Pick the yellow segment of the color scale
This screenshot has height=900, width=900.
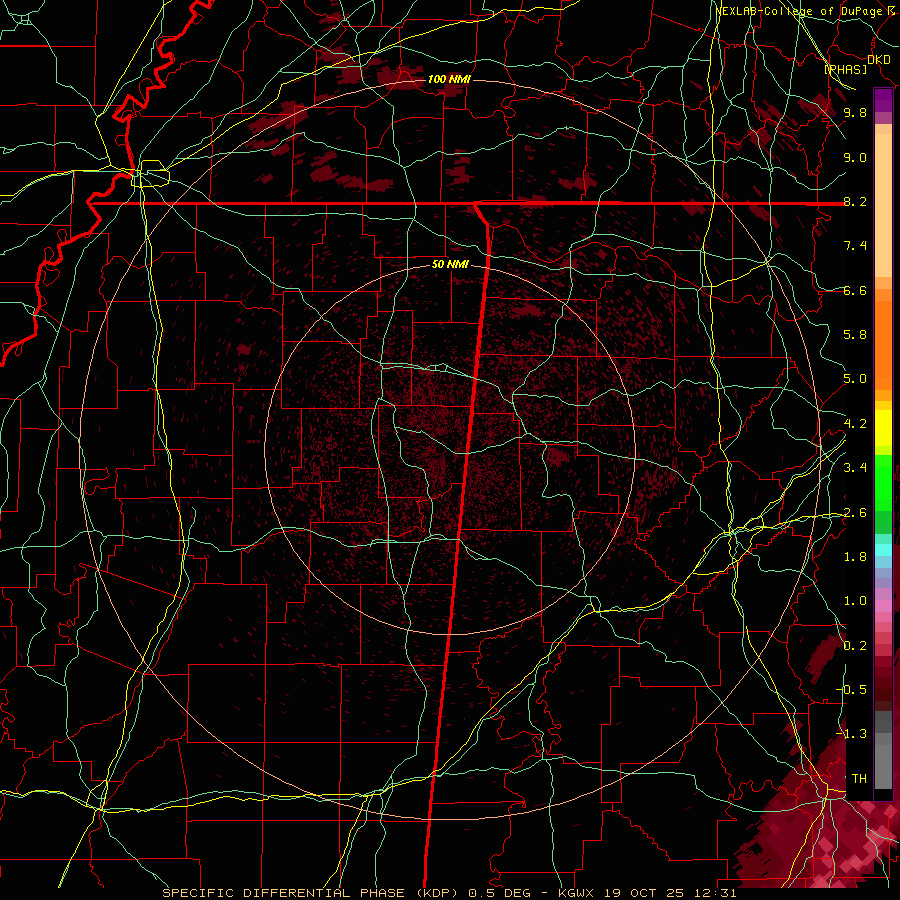coord(883,427)
